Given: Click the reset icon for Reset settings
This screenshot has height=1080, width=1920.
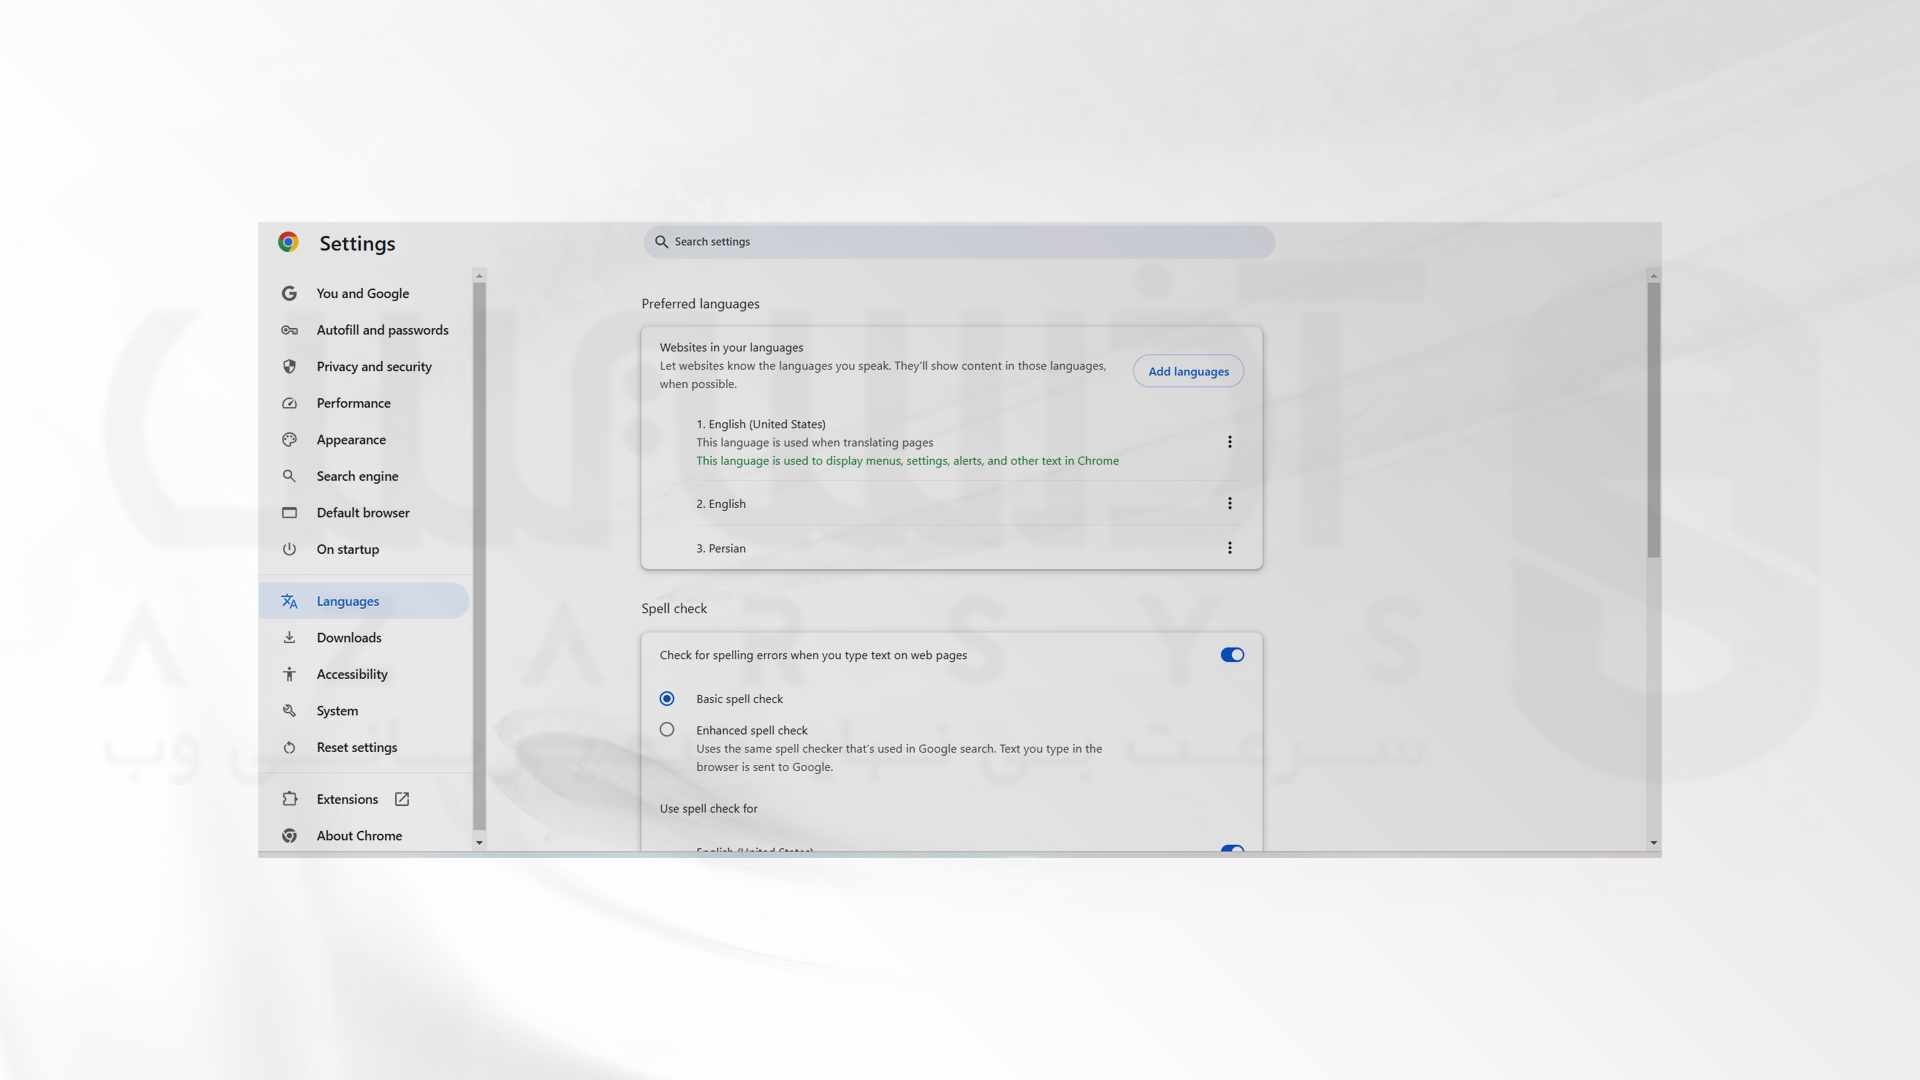Looking at the screenshot, I should (x=289, y=747).
